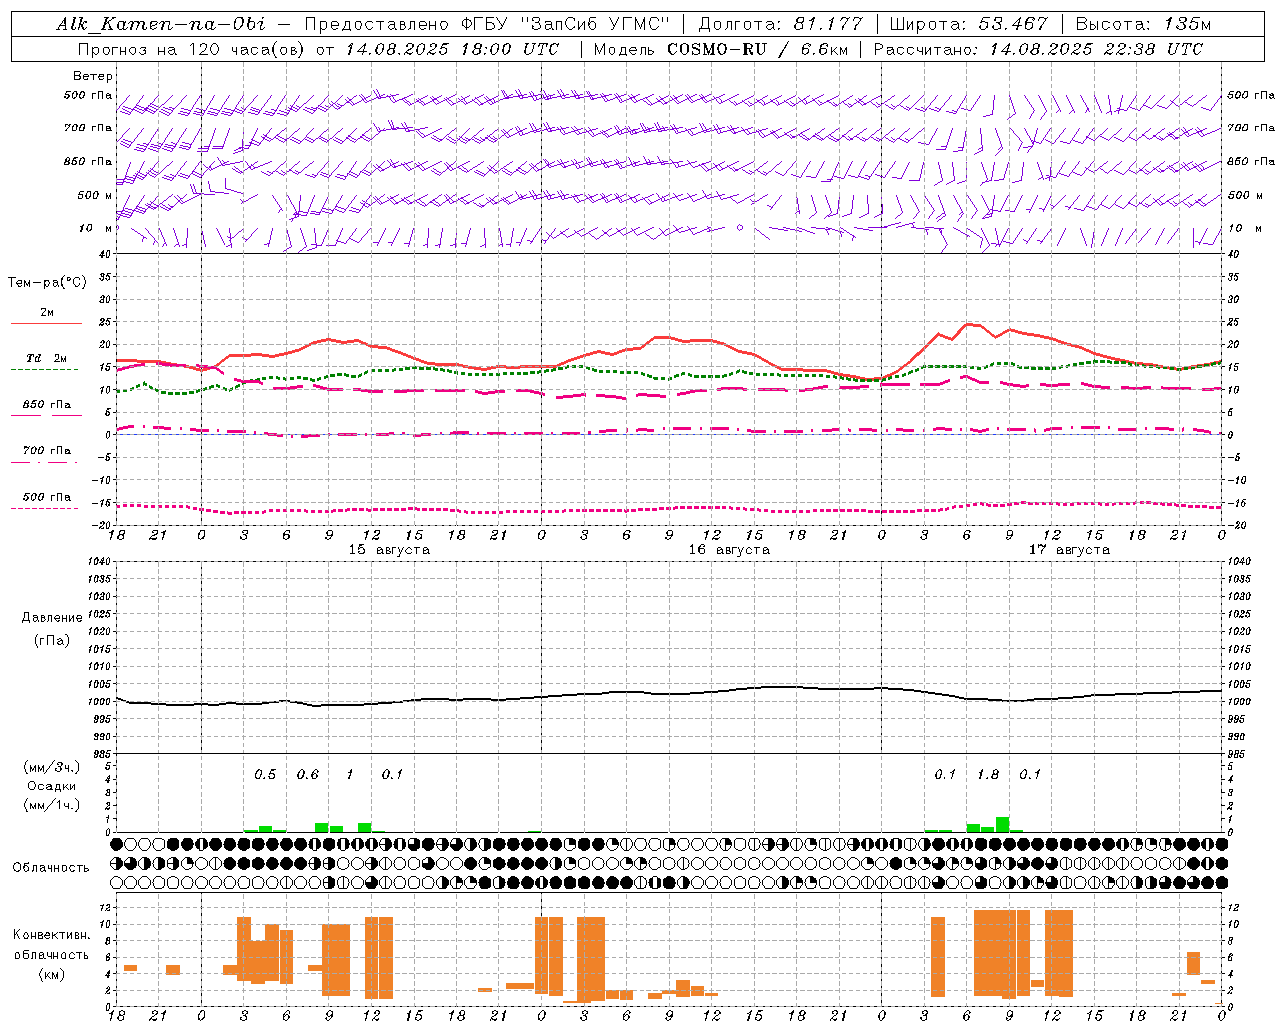Viewport: 1280px width, 1024px height.
Task: Click the Давление pressure panel label
Action: [x=51, y=618]
